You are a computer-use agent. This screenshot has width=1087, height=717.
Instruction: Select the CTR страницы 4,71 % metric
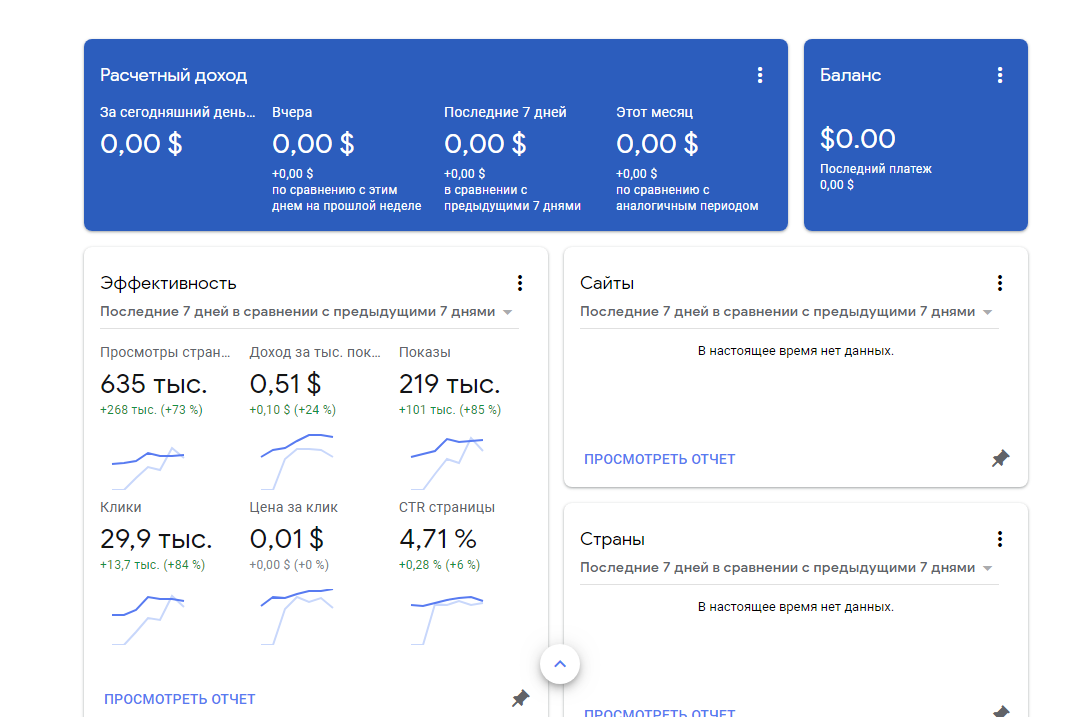point(438,539)
